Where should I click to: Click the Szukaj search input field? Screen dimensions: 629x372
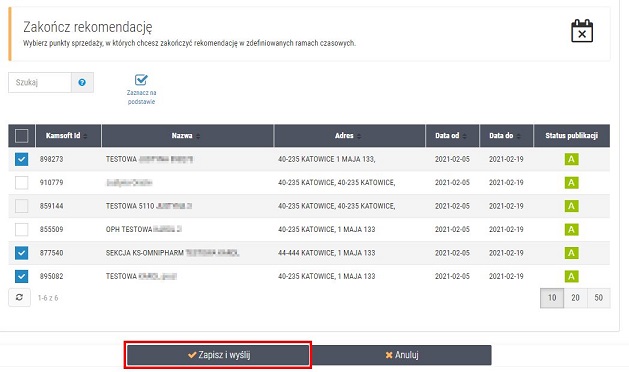pos(40,82)
